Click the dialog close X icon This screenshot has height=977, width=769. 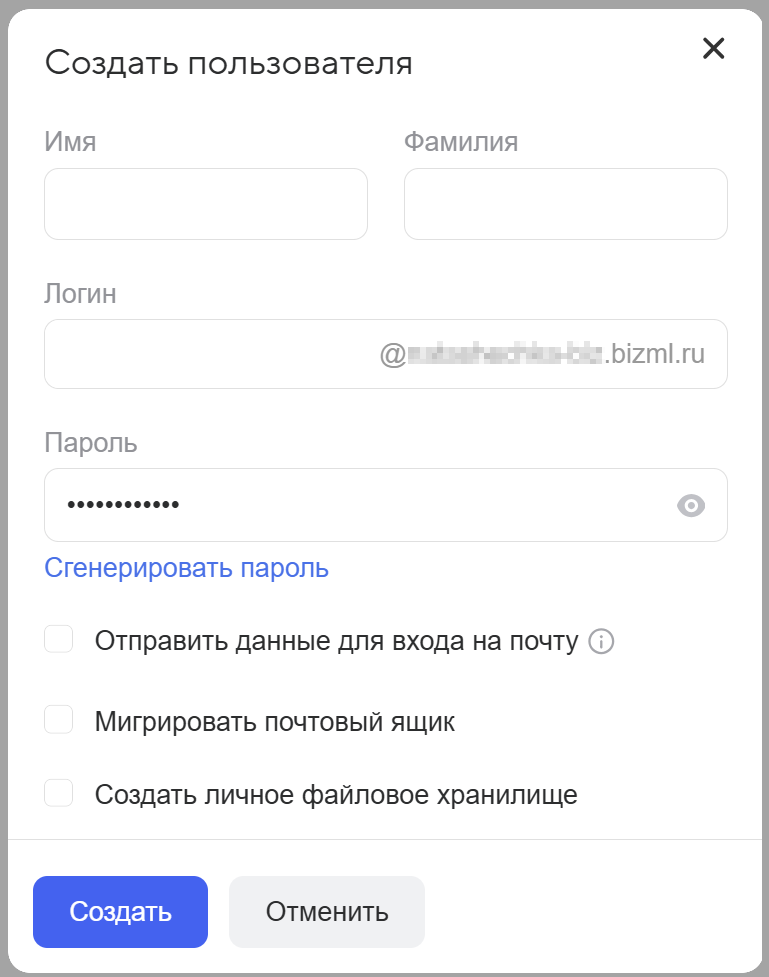(x=714, y=48)
